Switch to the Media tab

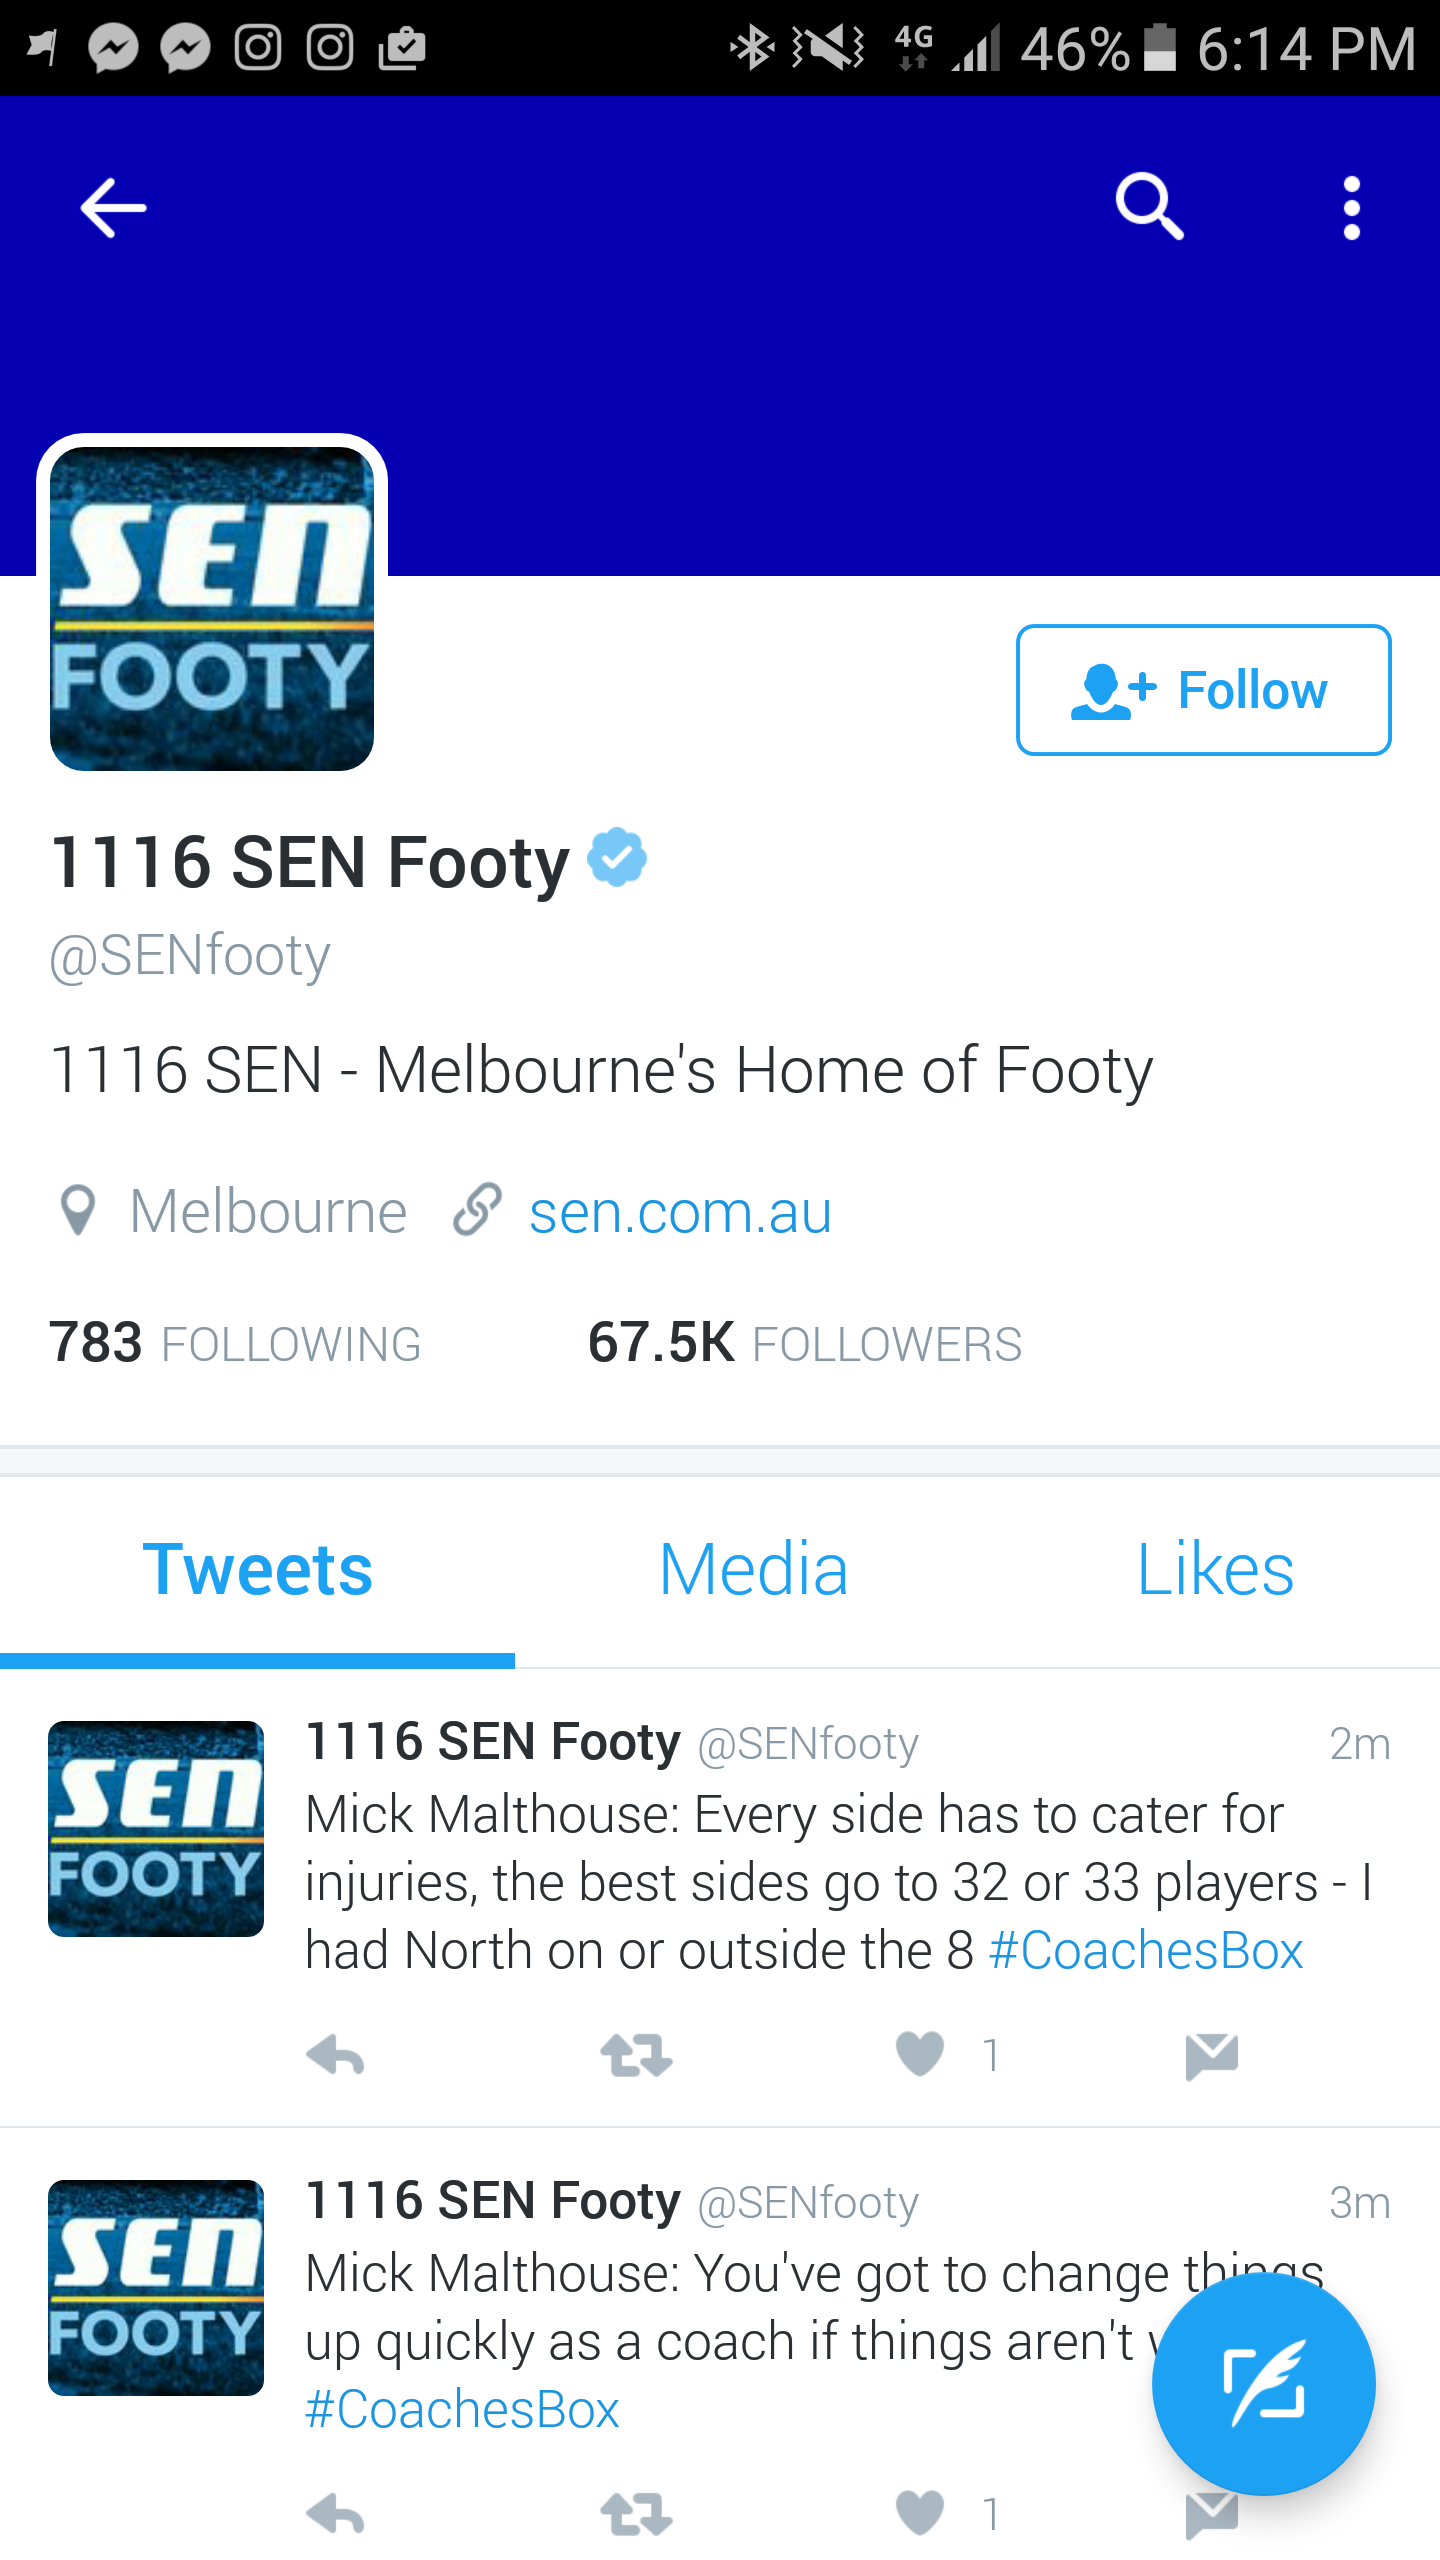(x=753, y=1569)
